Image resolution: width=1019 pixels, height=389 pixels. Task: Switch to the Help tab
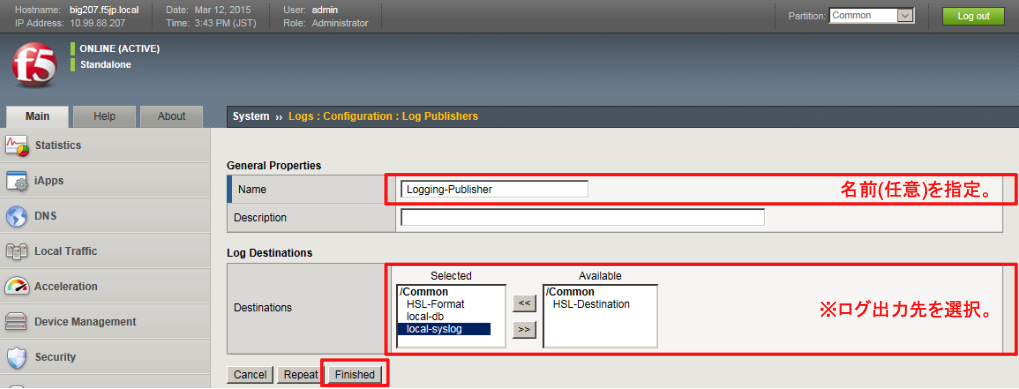[x=104, y=116]
